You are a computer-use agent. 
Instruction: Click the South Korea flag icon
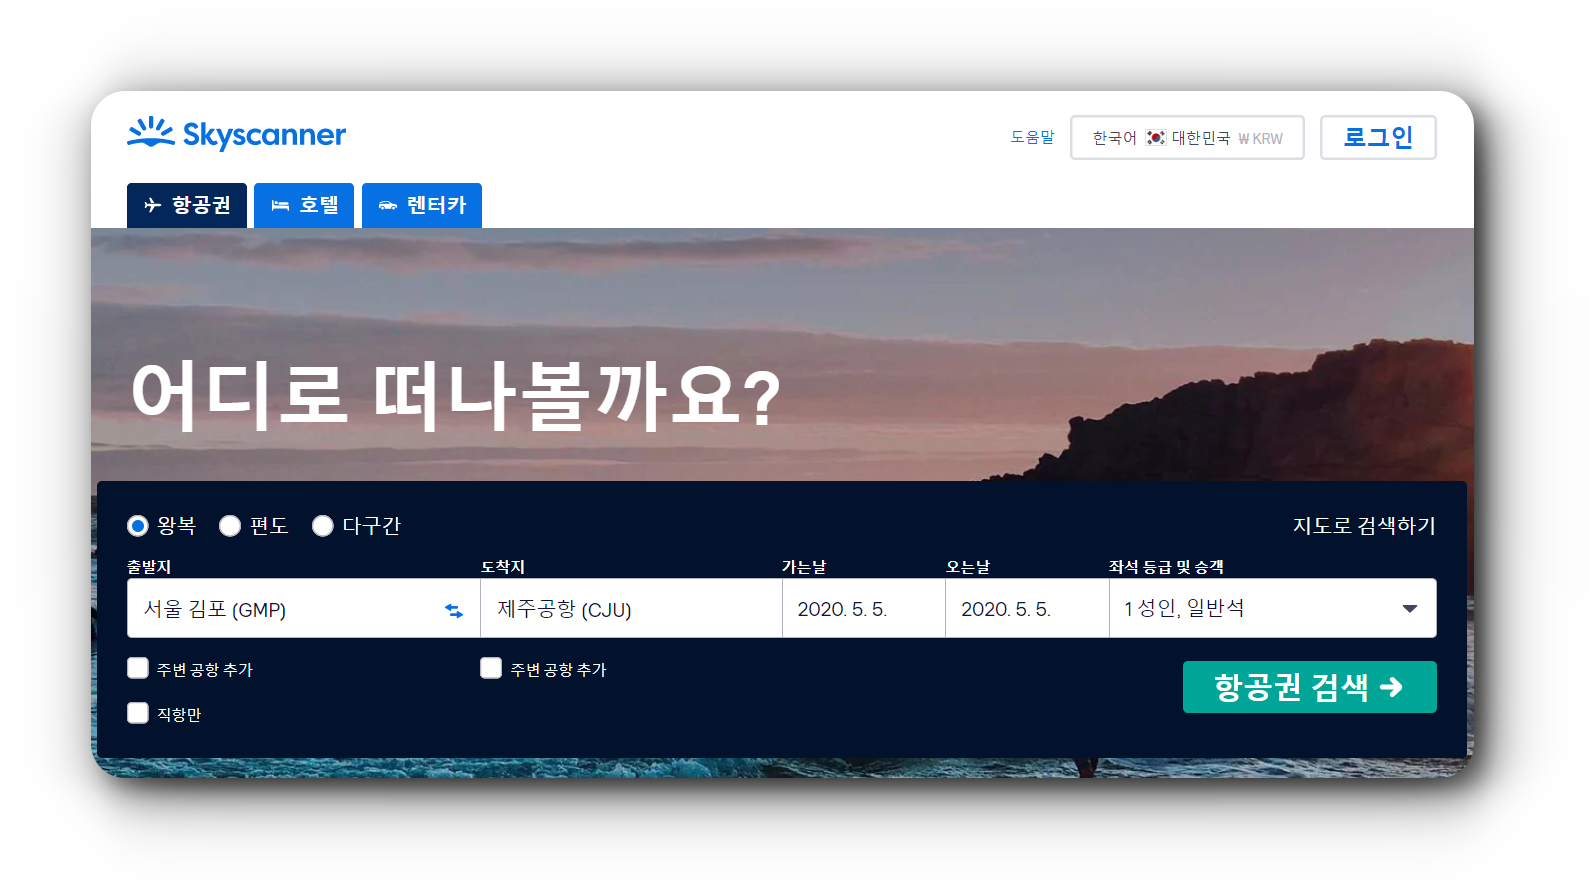click(x=1155, y=138)
